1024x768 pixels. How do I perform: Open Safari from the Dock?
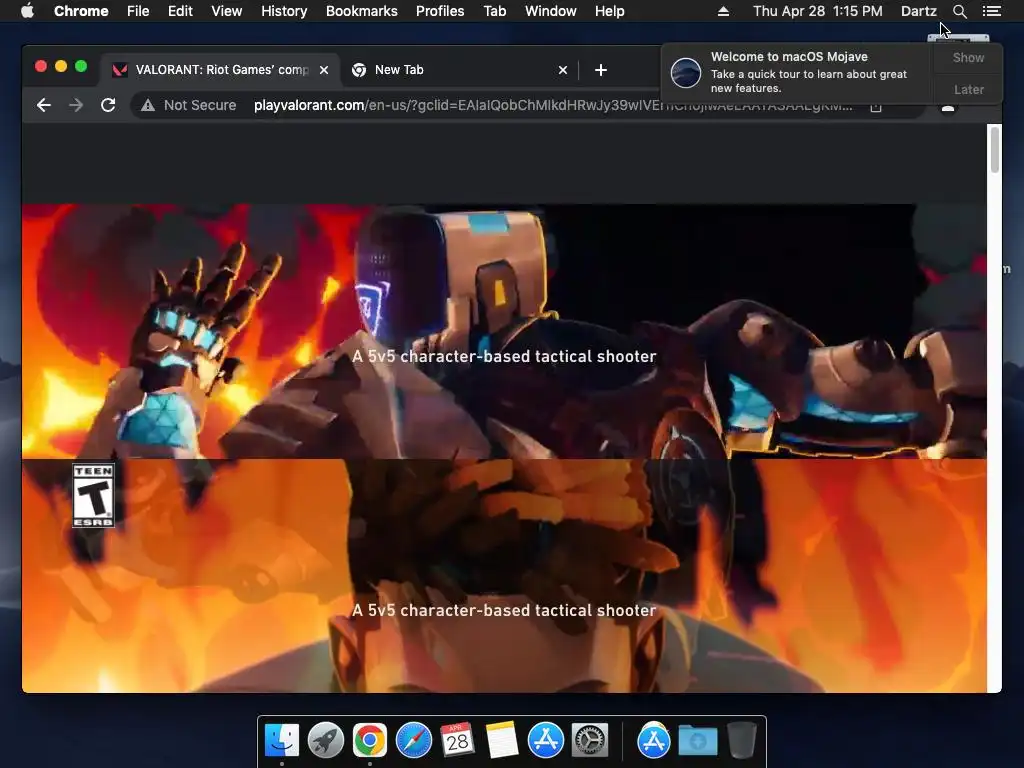pos(413,740)
